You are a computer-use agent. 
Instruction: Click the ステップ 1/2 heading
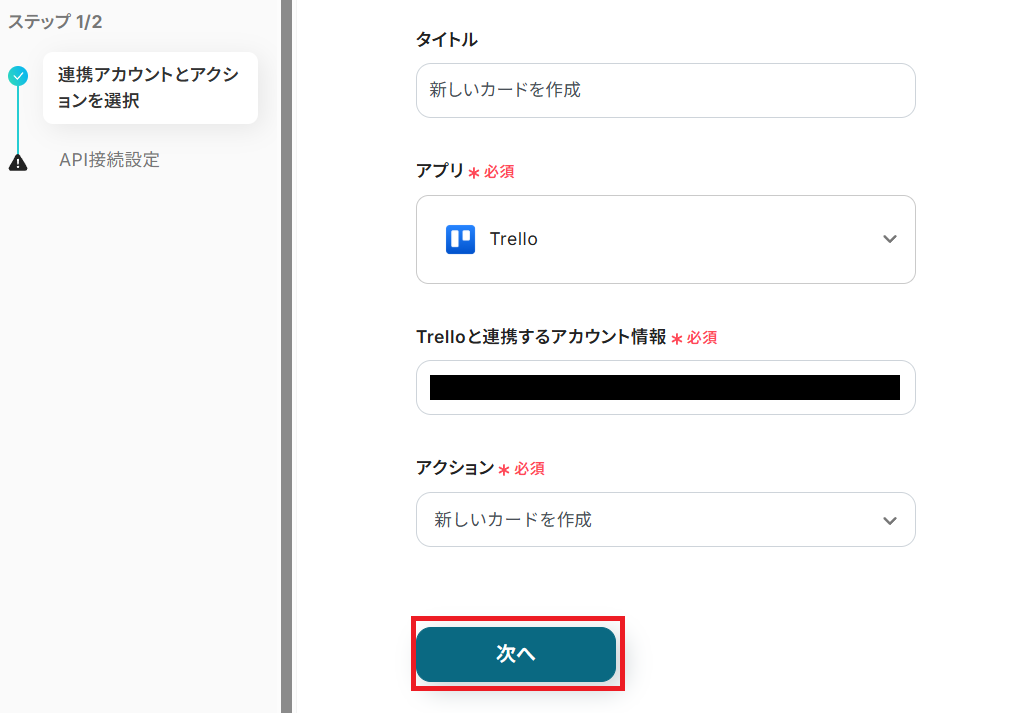[x=55, y=22]
